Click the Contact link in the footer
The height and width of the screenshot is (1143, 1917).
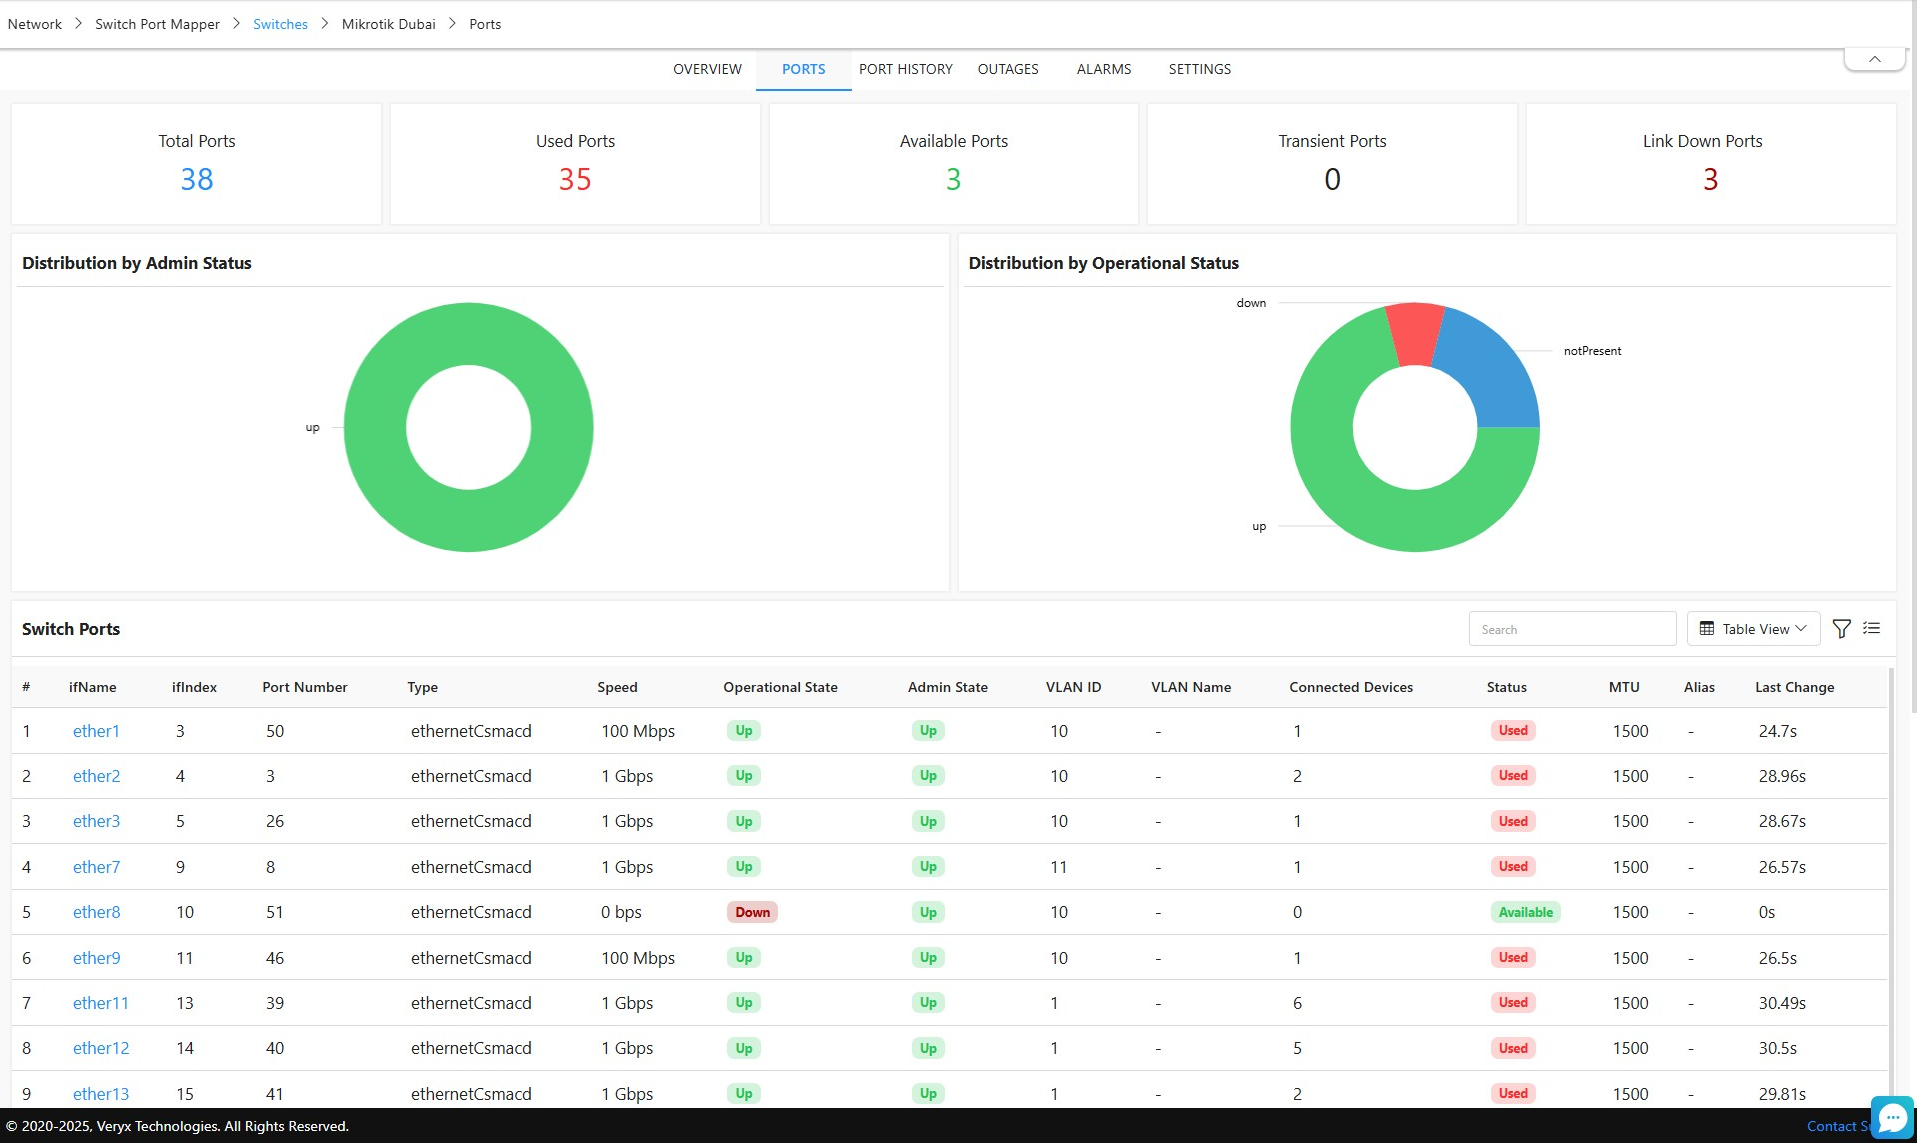(1831, 1126)
